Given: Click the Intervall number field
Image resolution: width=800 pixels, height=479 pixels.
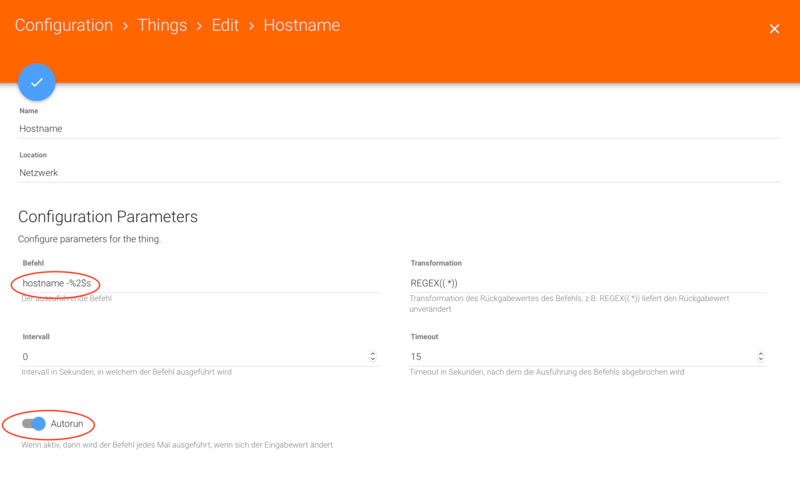Looking at the screenshot, I should [x=190, y=356].
